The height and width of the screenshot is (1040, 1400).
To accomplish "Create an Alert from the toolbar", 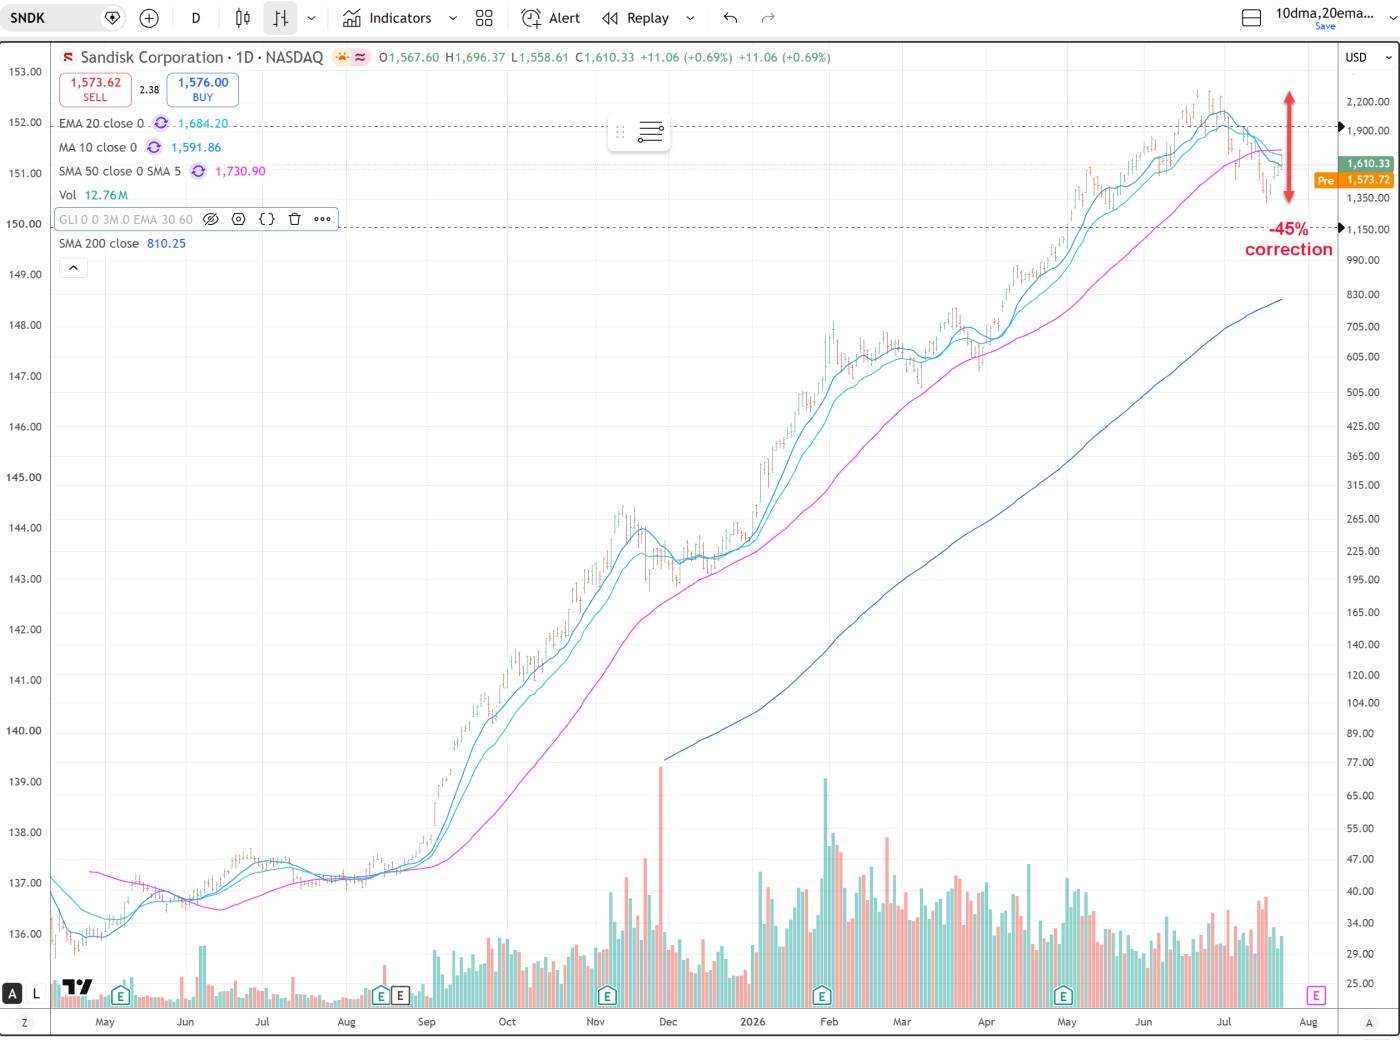I will coord(551,18).
